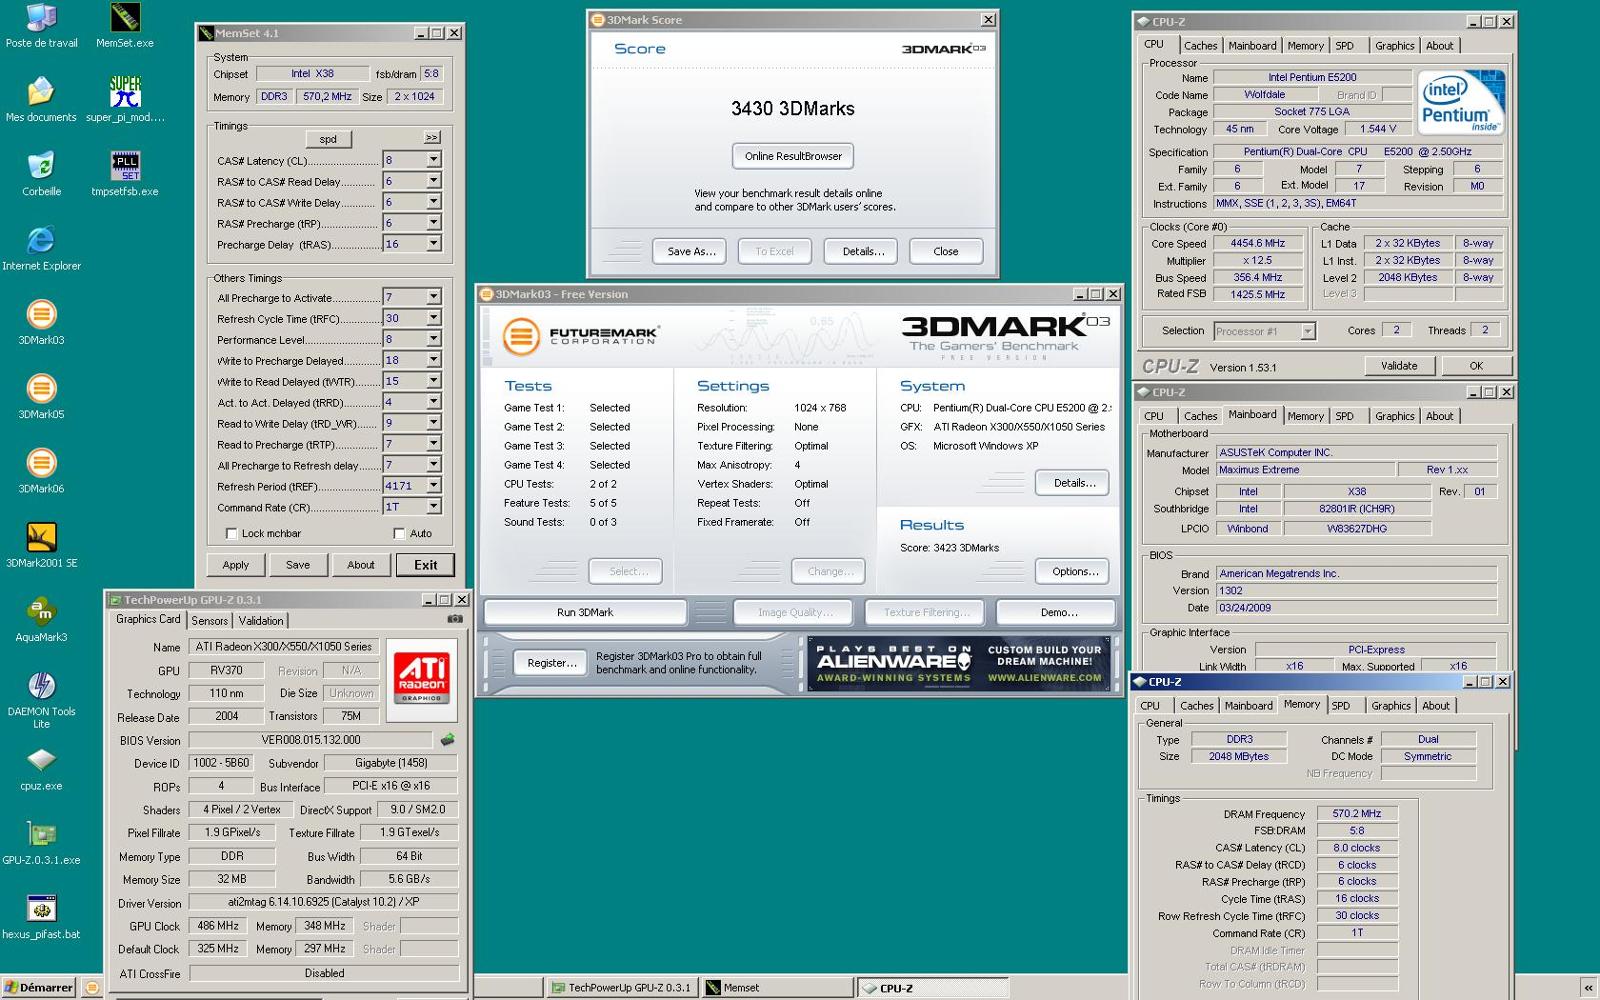Click Validate in CPU-Z

coord(1399,366)
